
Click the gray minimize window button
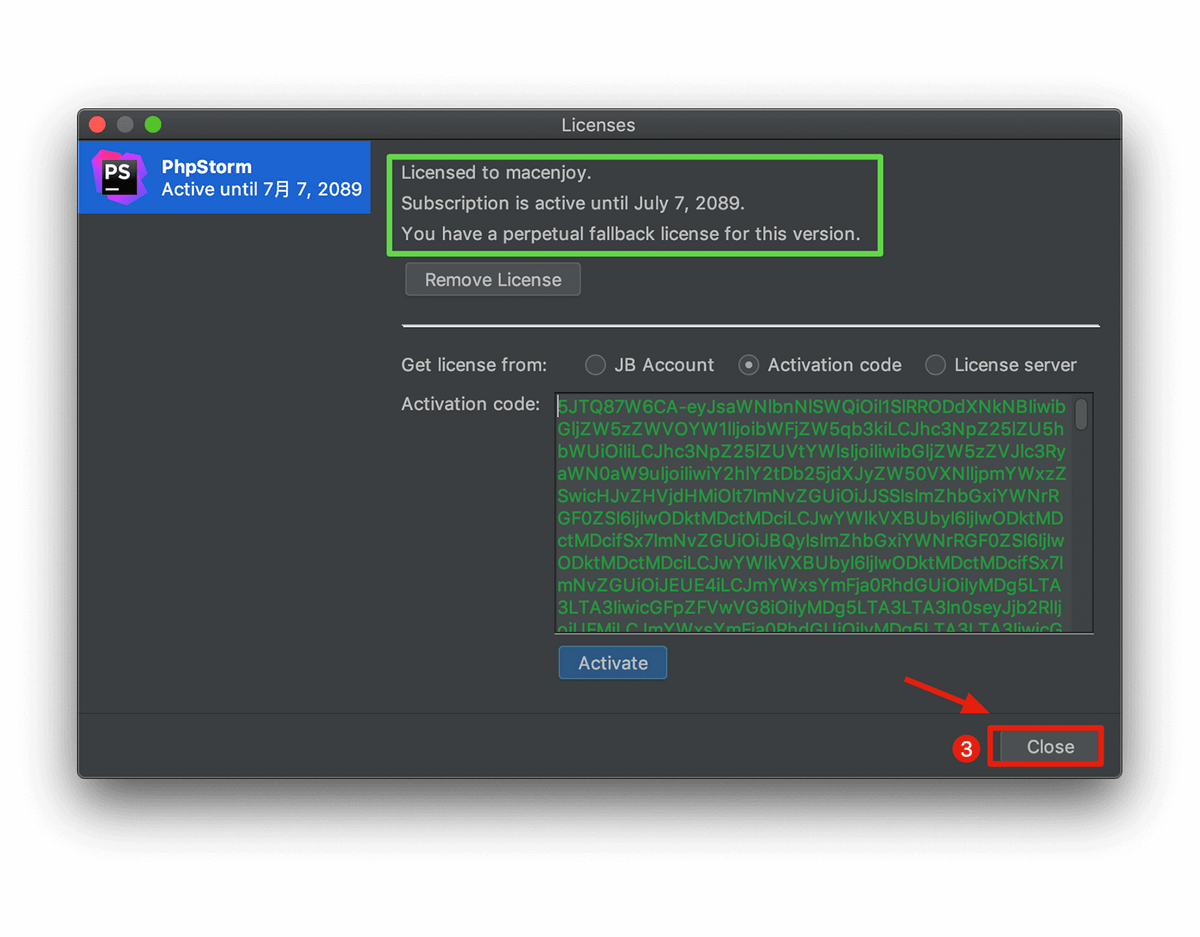click(125, 125)
